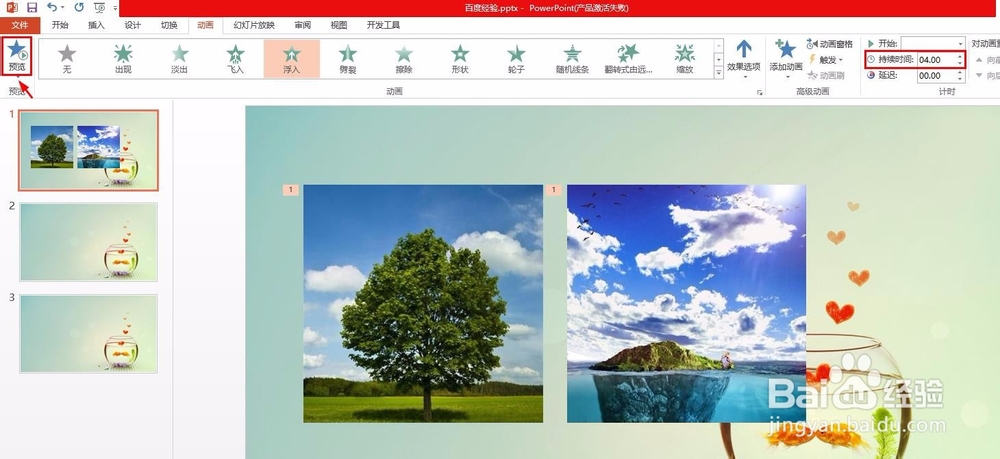Start slideshow from the quick access toolbar
The image size is (1000, 459).
click(x=99, y=8)
